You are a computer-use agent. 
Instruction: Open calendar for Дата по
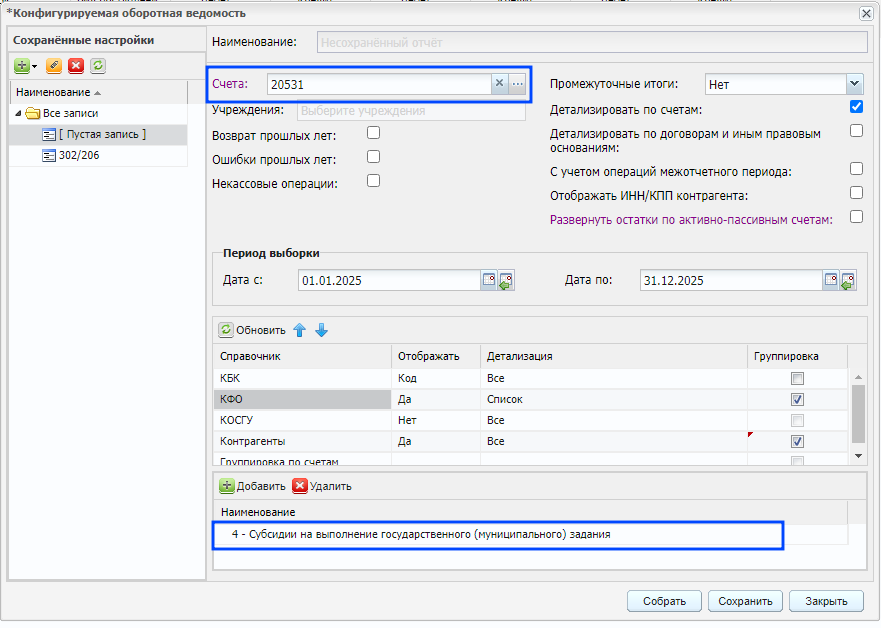pyautogui.click(x=830, y=280)
